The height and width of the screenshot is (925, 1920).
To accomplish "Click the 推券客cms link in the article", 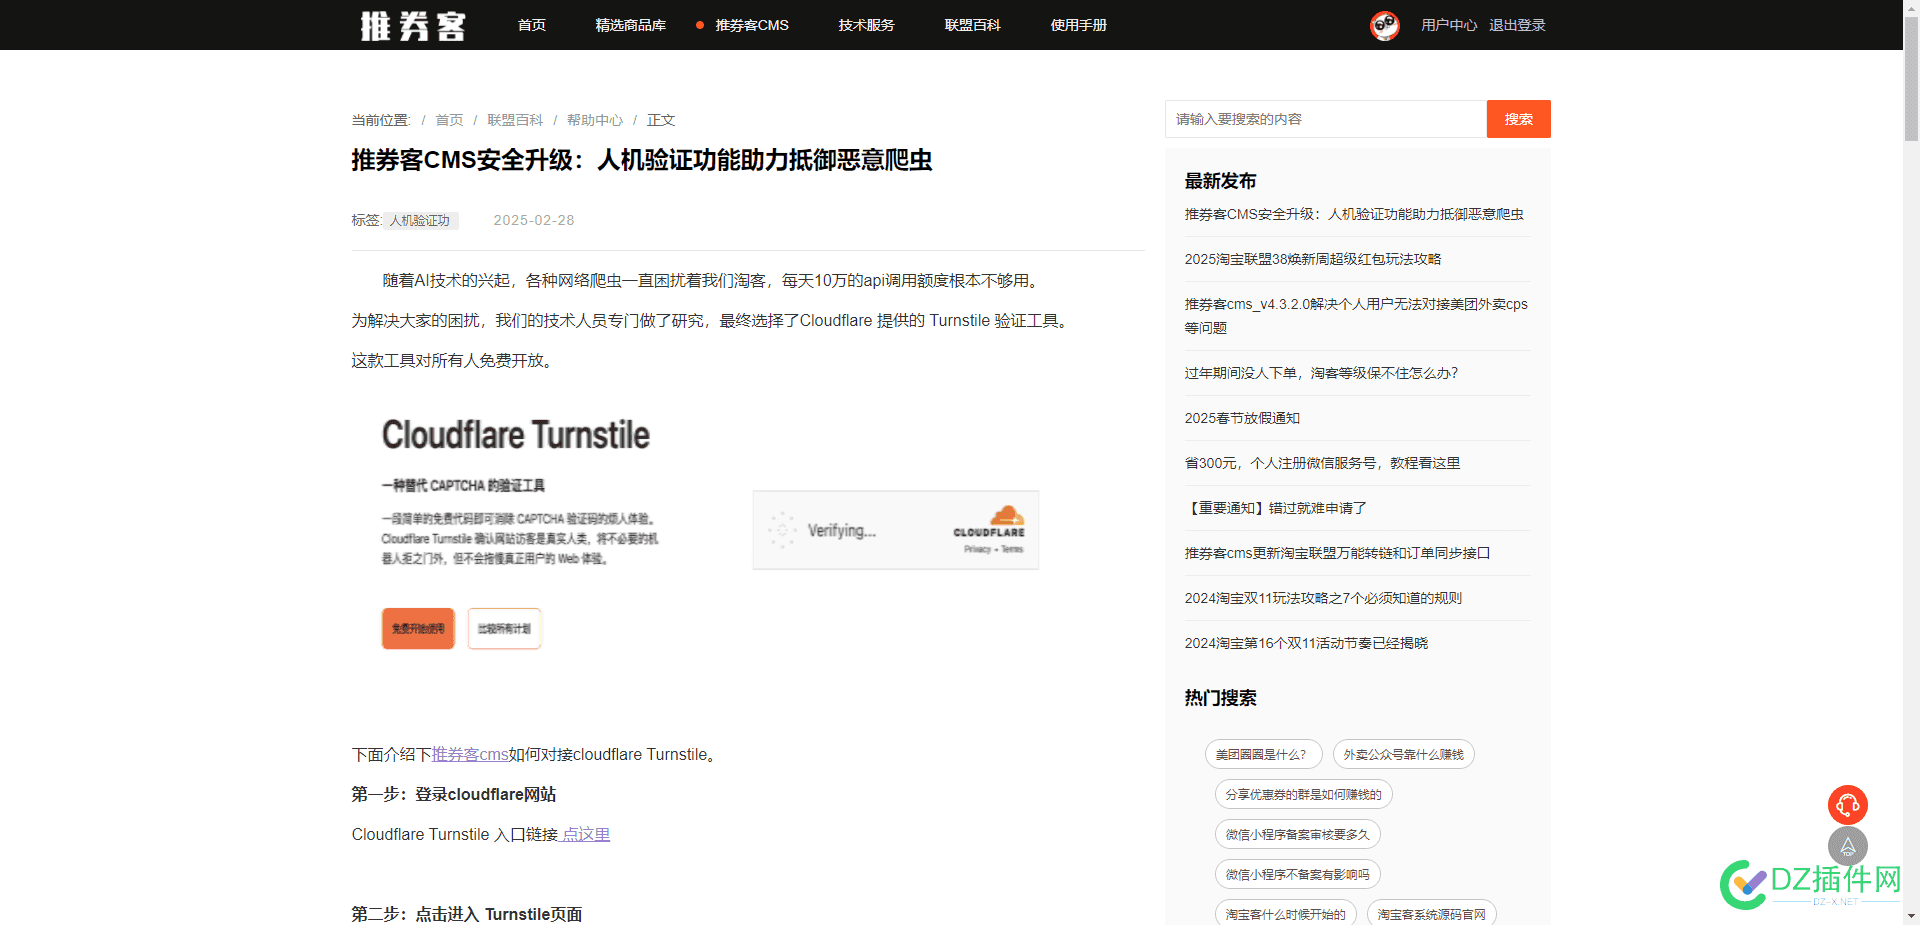I will click(470, 755).
